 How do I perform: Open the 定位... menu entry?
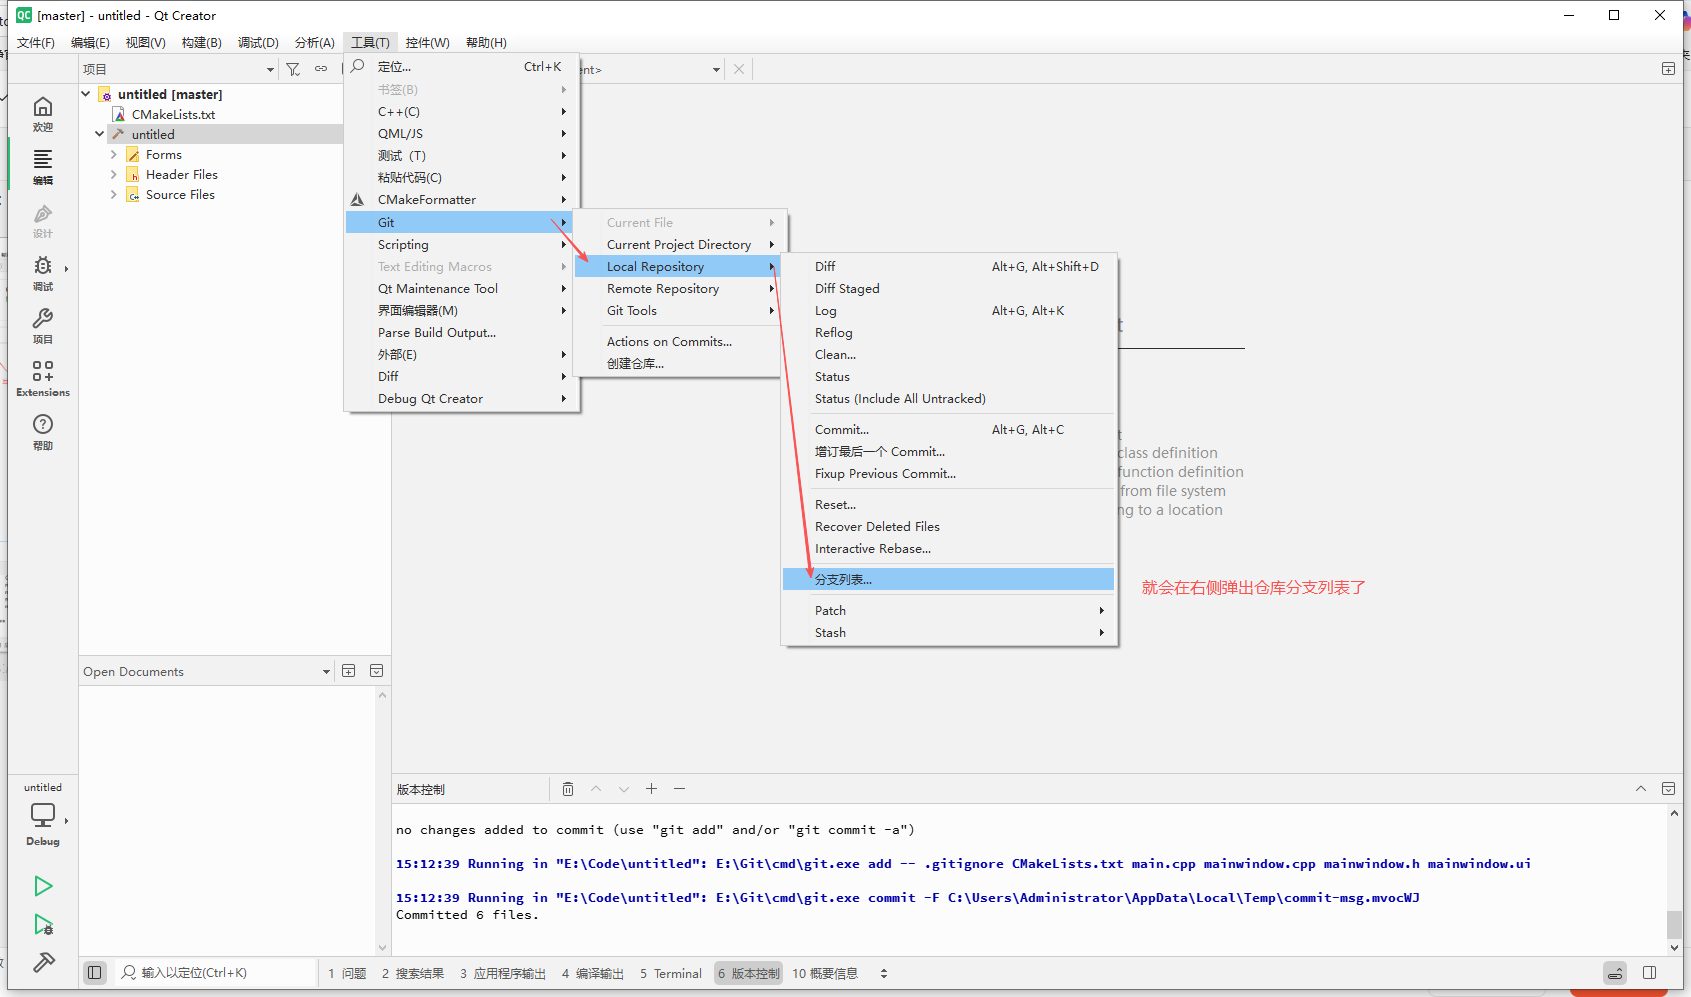click(x=461, y=66)
